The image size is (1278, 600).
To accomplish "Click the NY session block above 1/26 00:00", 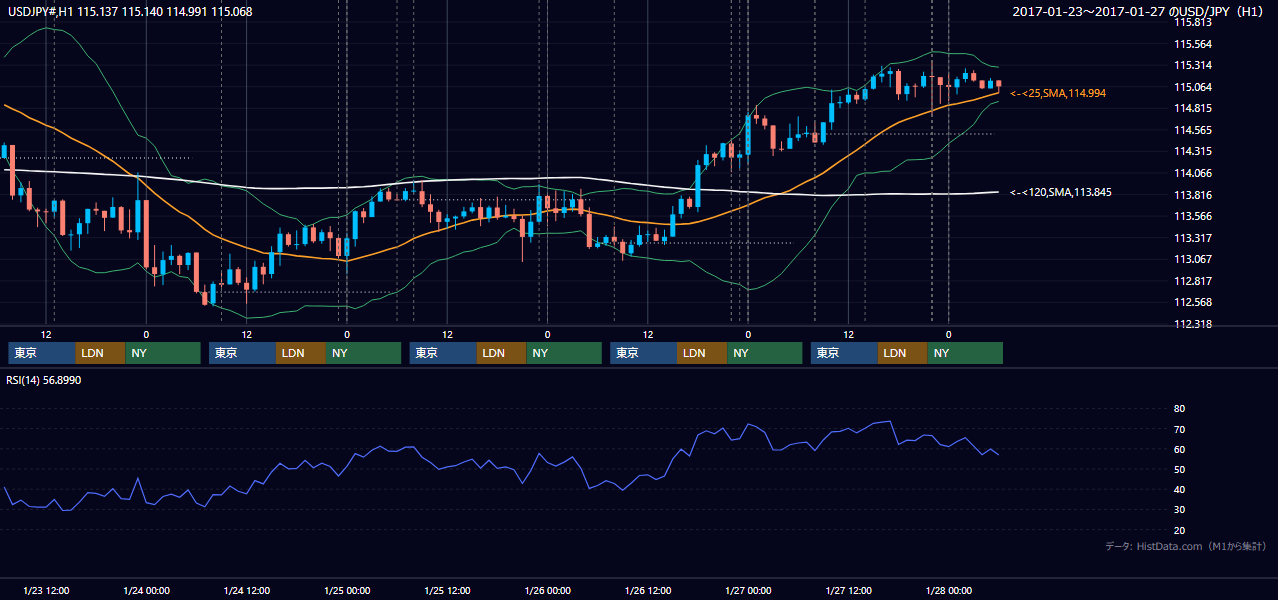I will coord(564,353).
